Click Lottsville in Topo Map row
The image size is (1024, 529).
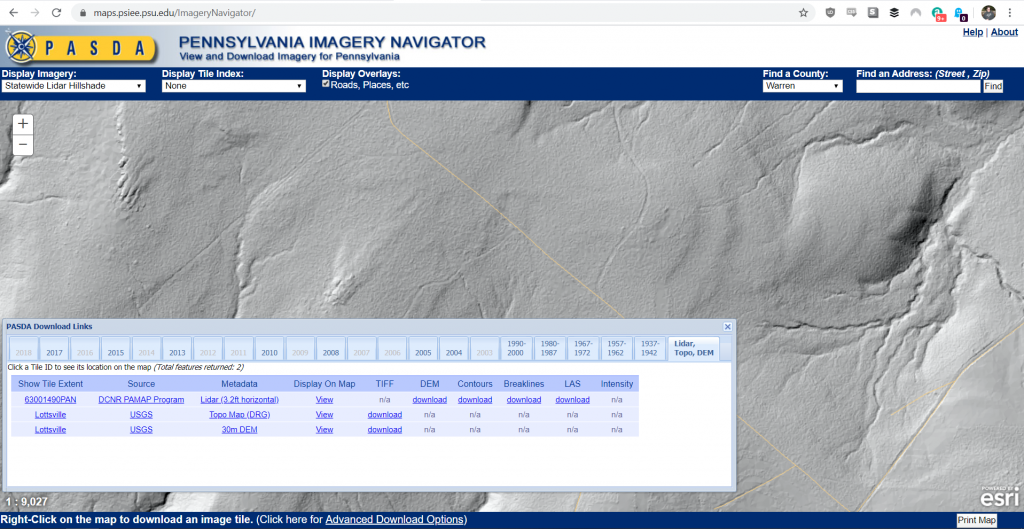[50, 415]
